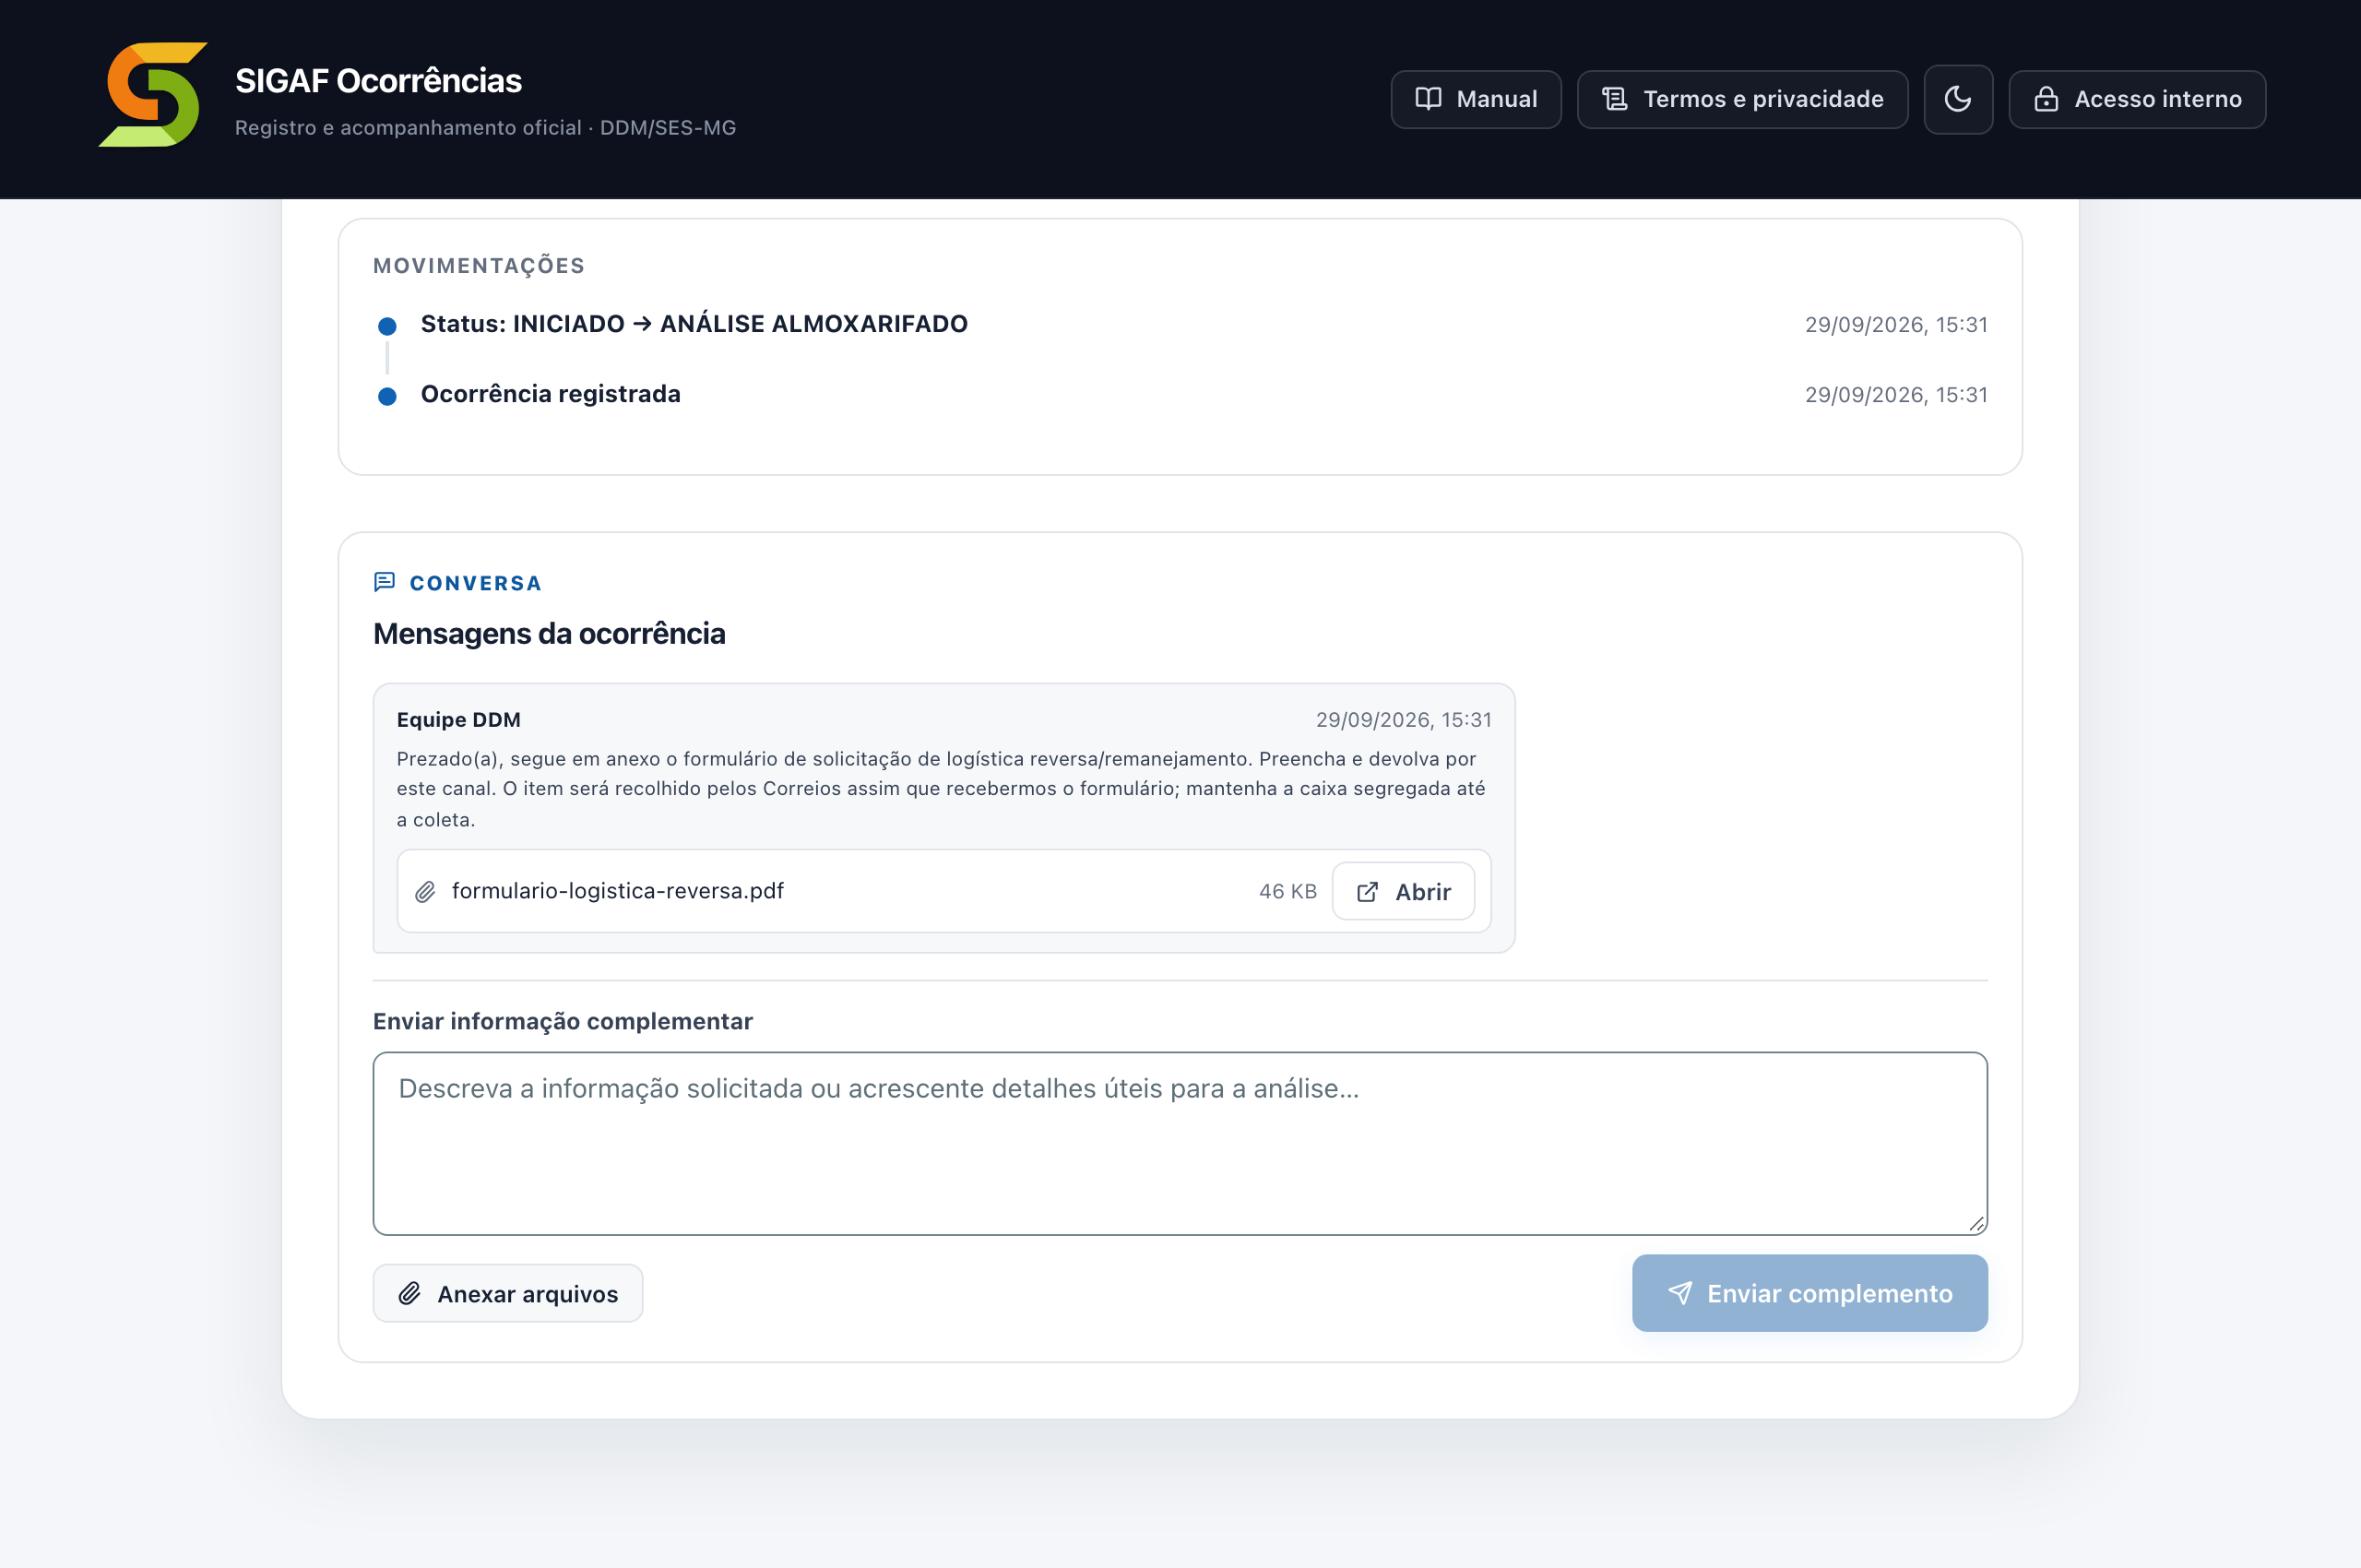Click timestamp of Ocorrência registrada entry

[1895, 394]
